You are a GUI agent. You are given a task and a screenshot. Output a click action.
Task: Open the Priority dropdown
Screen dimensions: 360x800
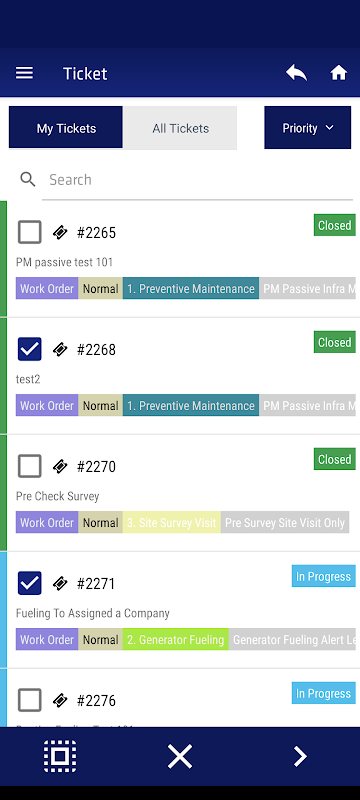click(307, 128)
